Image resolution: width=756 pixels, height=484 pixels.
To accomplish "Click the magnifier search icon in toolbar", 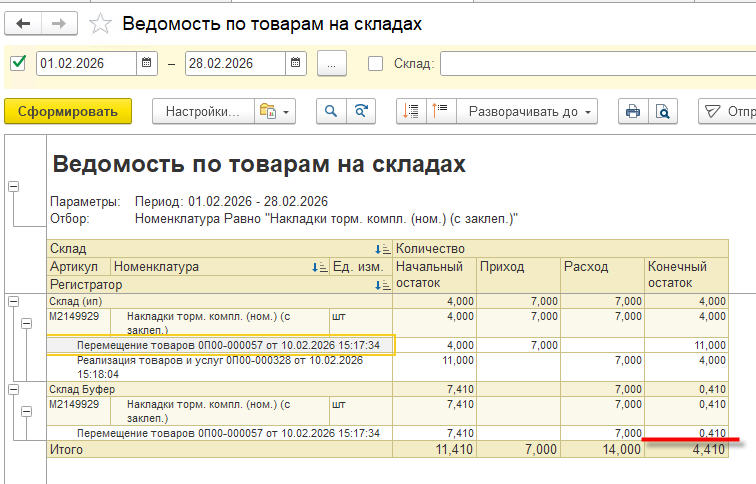I will (x=331, y=111).
